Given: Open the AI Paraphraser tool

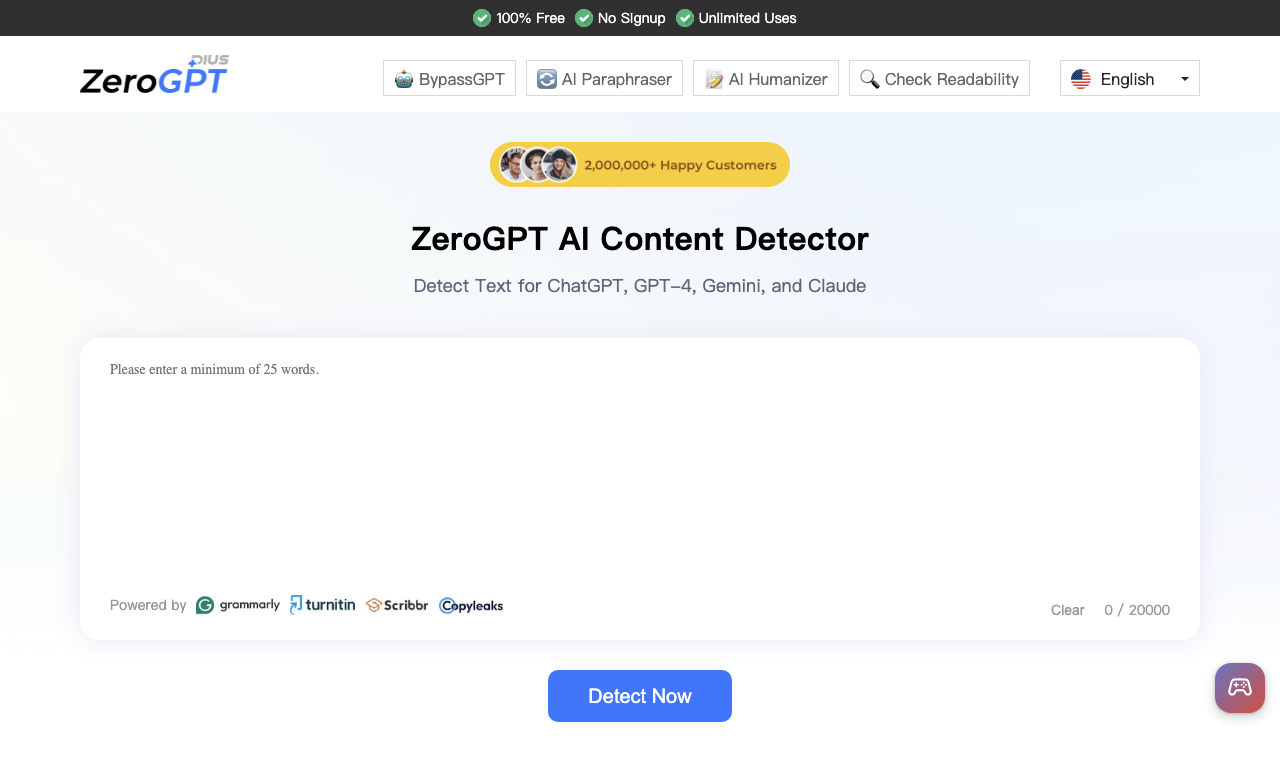Looking at the screenshot, I should (604, 78).
